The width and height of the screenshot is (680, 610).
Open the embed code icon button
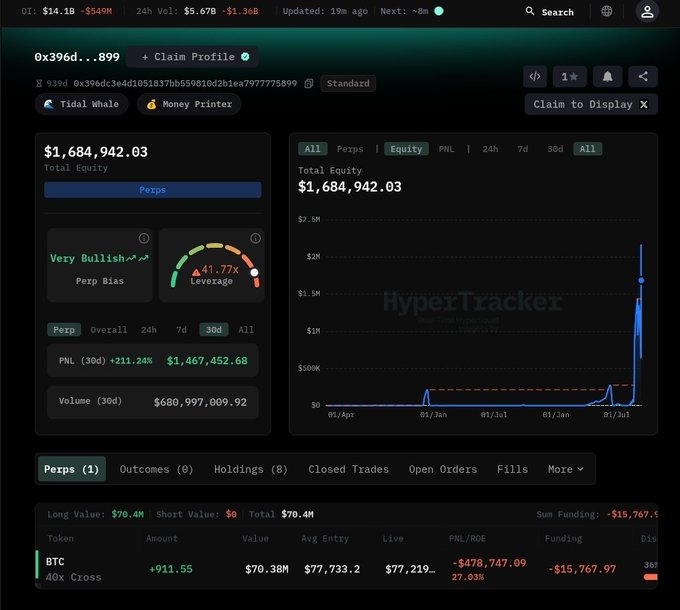(535, 77)
